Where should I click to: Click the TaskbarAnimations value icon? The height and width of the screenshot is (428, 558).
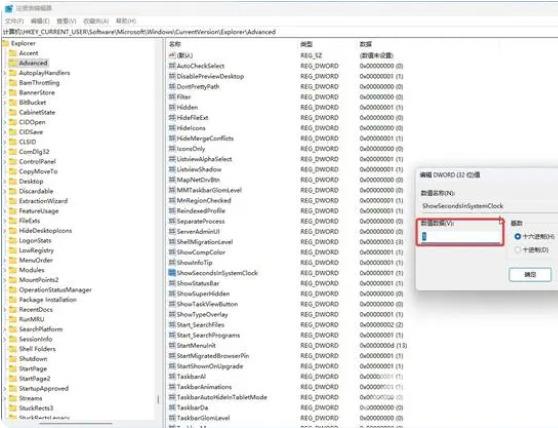pyautogui.click(x=172, y=387)
